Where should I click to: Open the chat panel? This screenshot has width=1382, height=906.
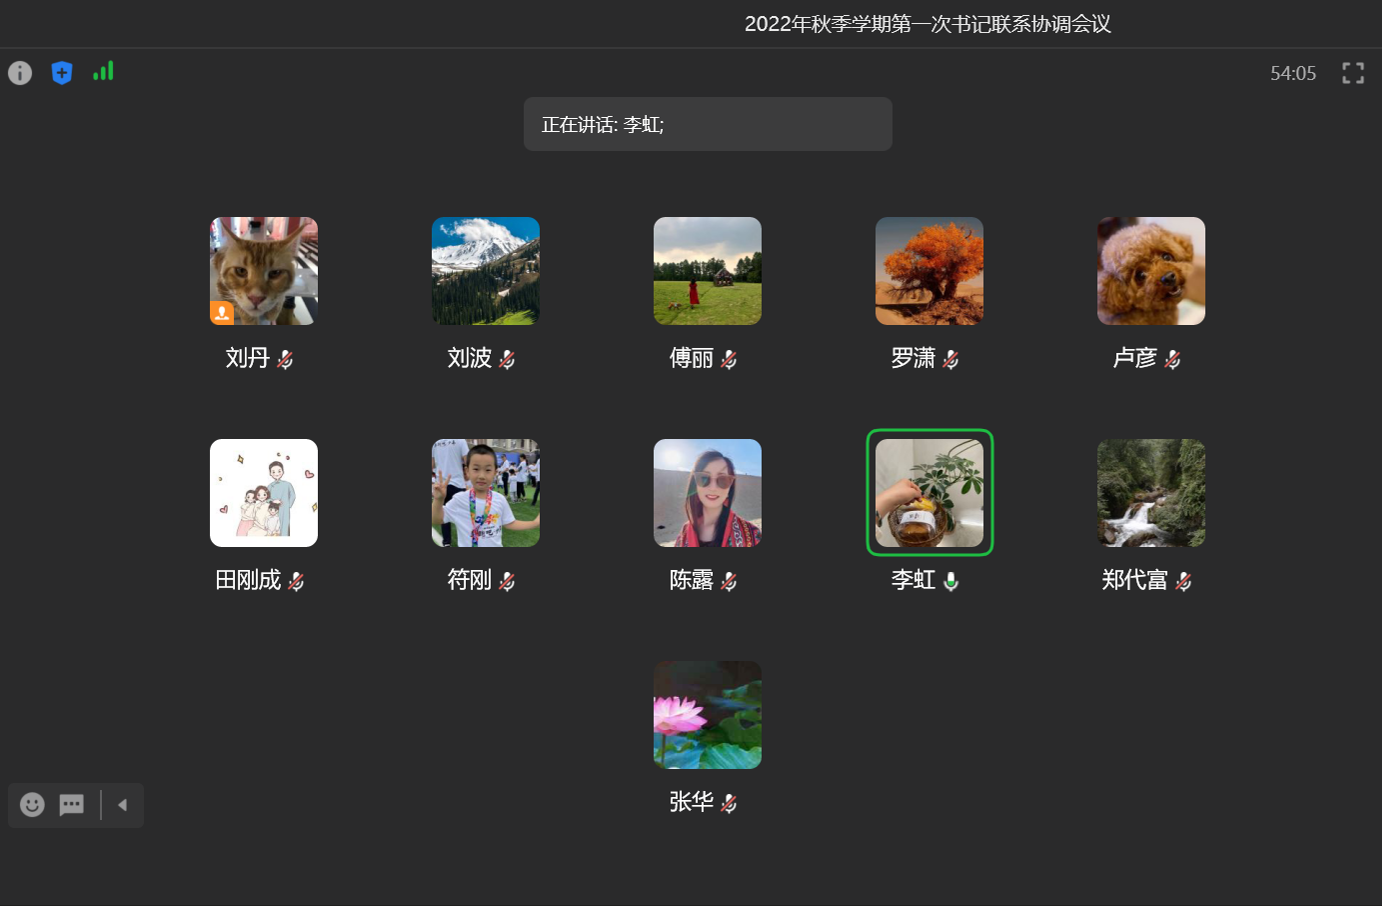[70, 804]
